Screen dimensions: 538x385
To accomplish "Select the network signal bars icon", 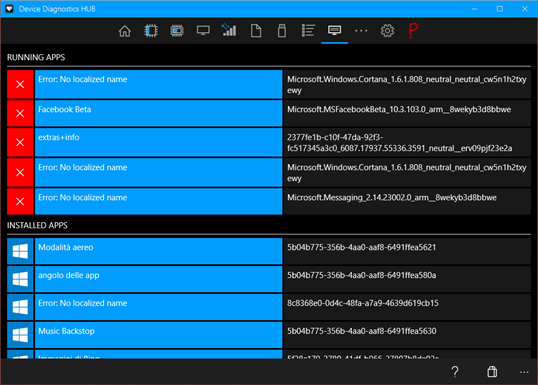I will tap(229, 30).
